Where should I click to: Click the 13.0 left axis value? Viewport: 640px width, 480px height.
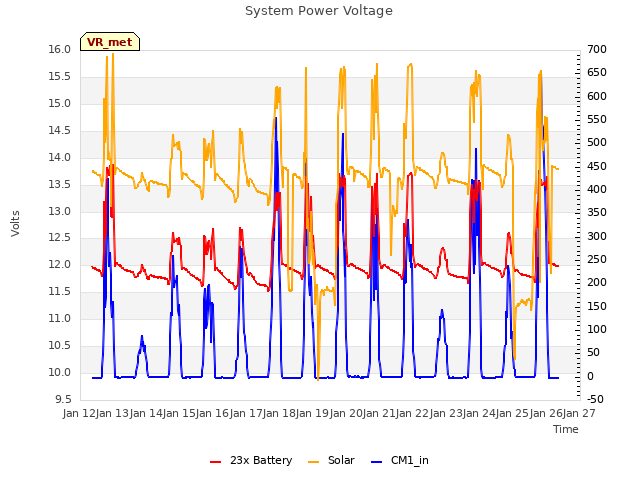(60, 211)
